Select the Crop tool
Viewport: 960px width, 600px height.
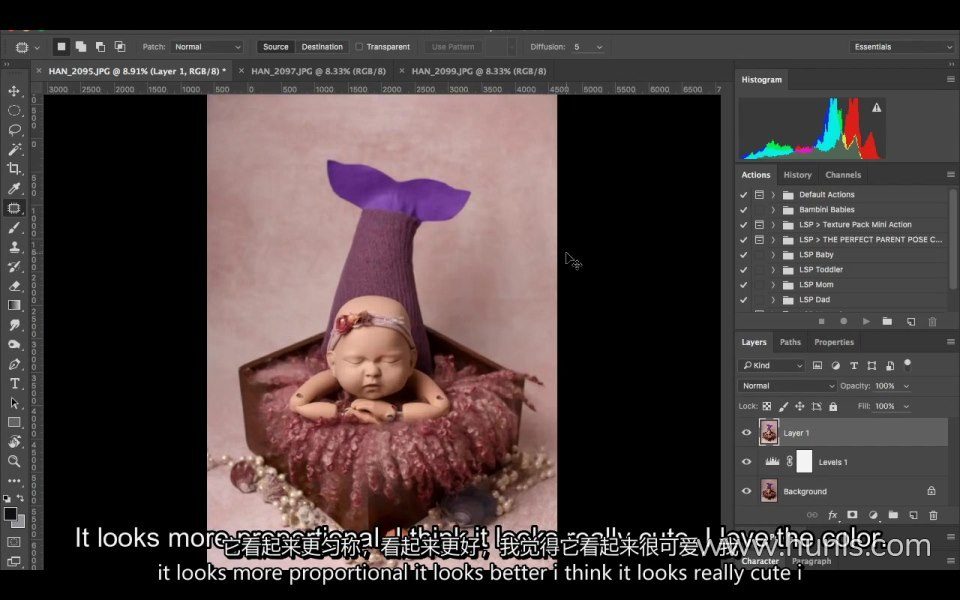14,169
